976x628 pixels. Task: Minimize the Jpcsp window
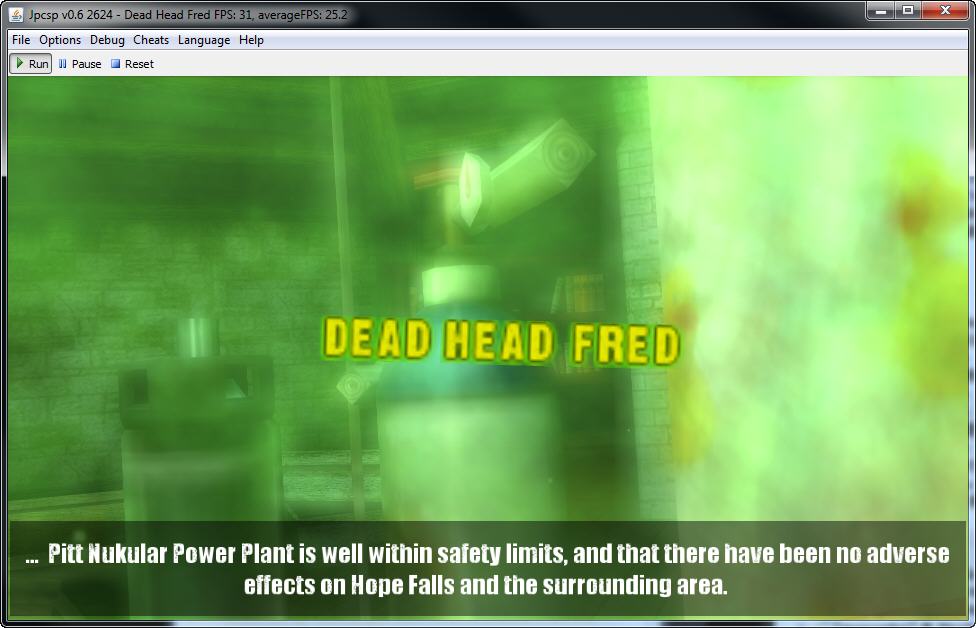tap(880, 11)
